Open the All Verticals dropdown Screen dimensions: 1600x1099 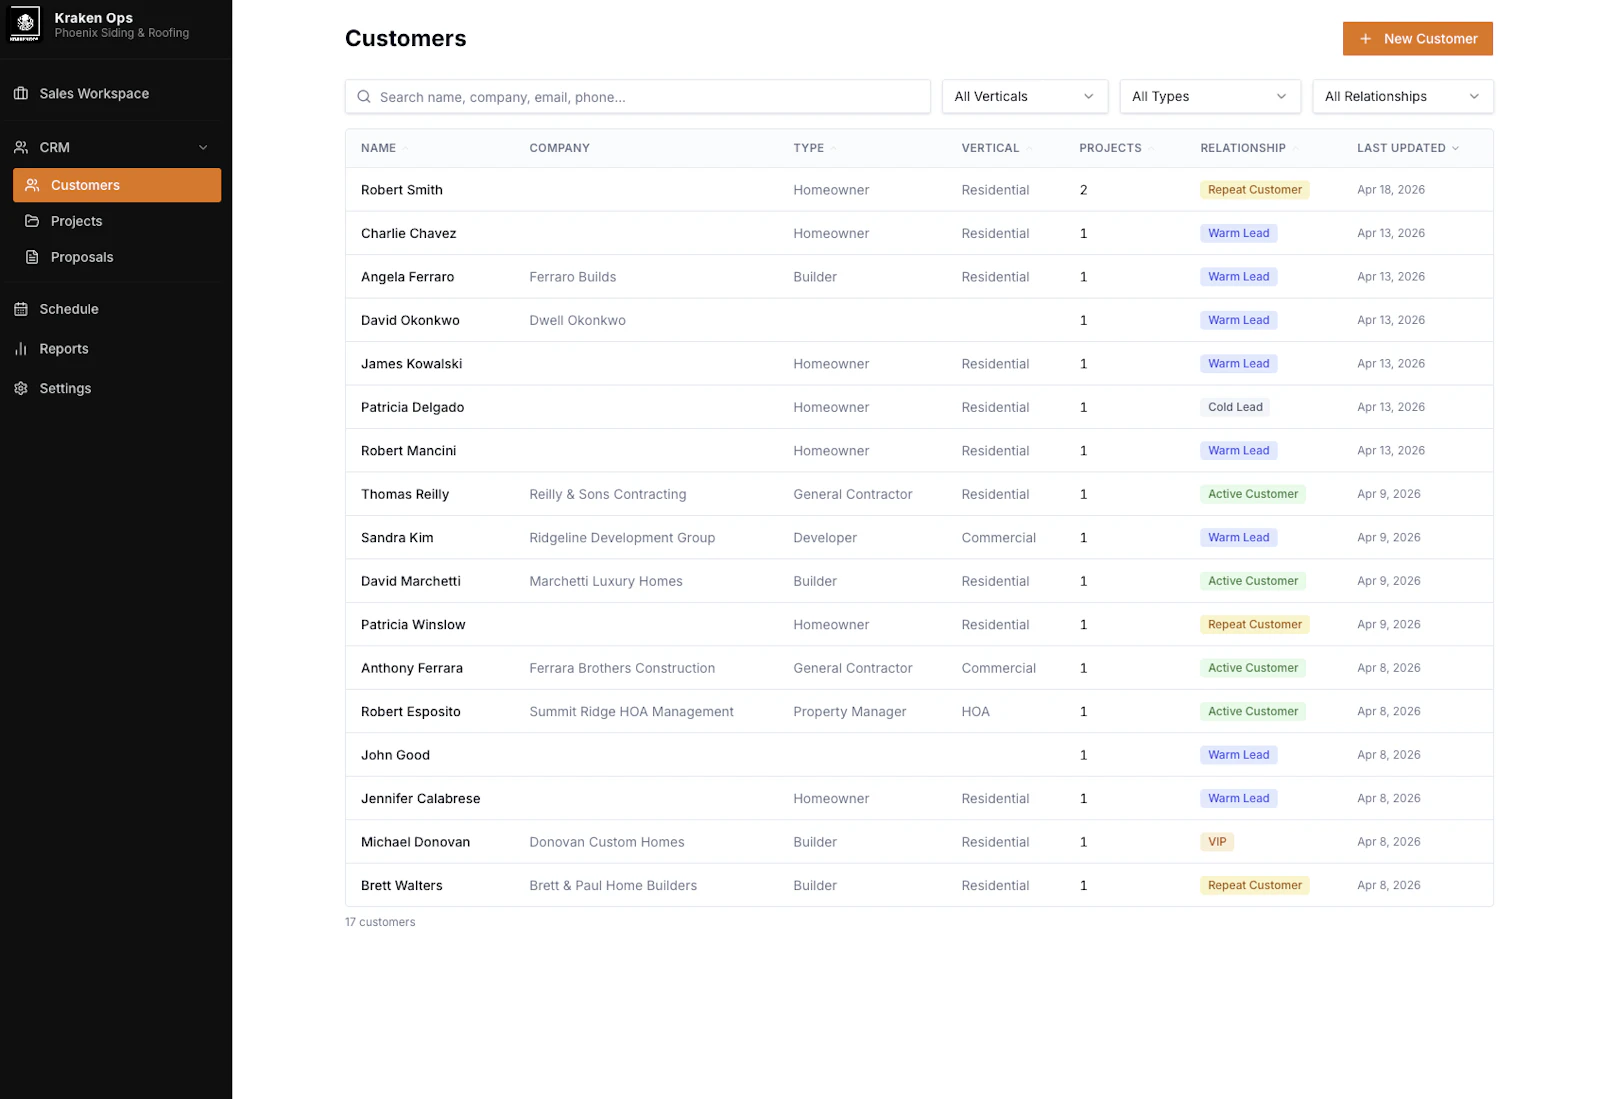click(1024, 97)
